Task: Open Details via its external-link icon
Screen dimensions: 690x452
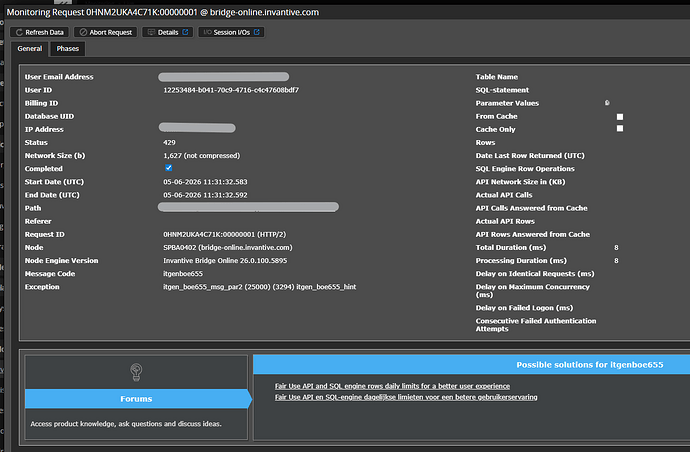Action: (185, 32)
